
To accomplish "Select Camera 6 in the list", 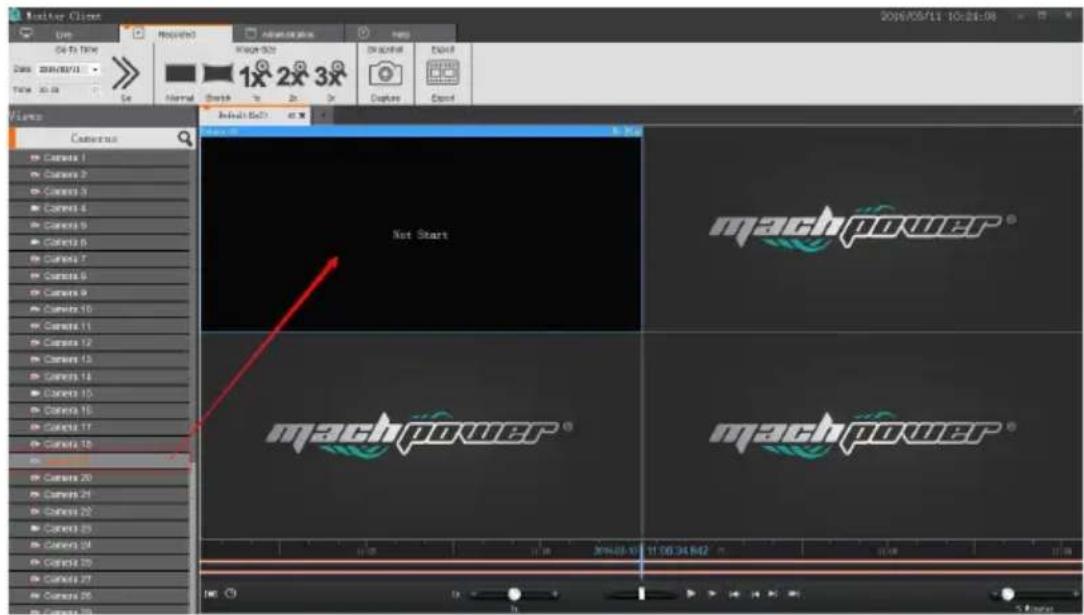I will [x=100, y=243].
